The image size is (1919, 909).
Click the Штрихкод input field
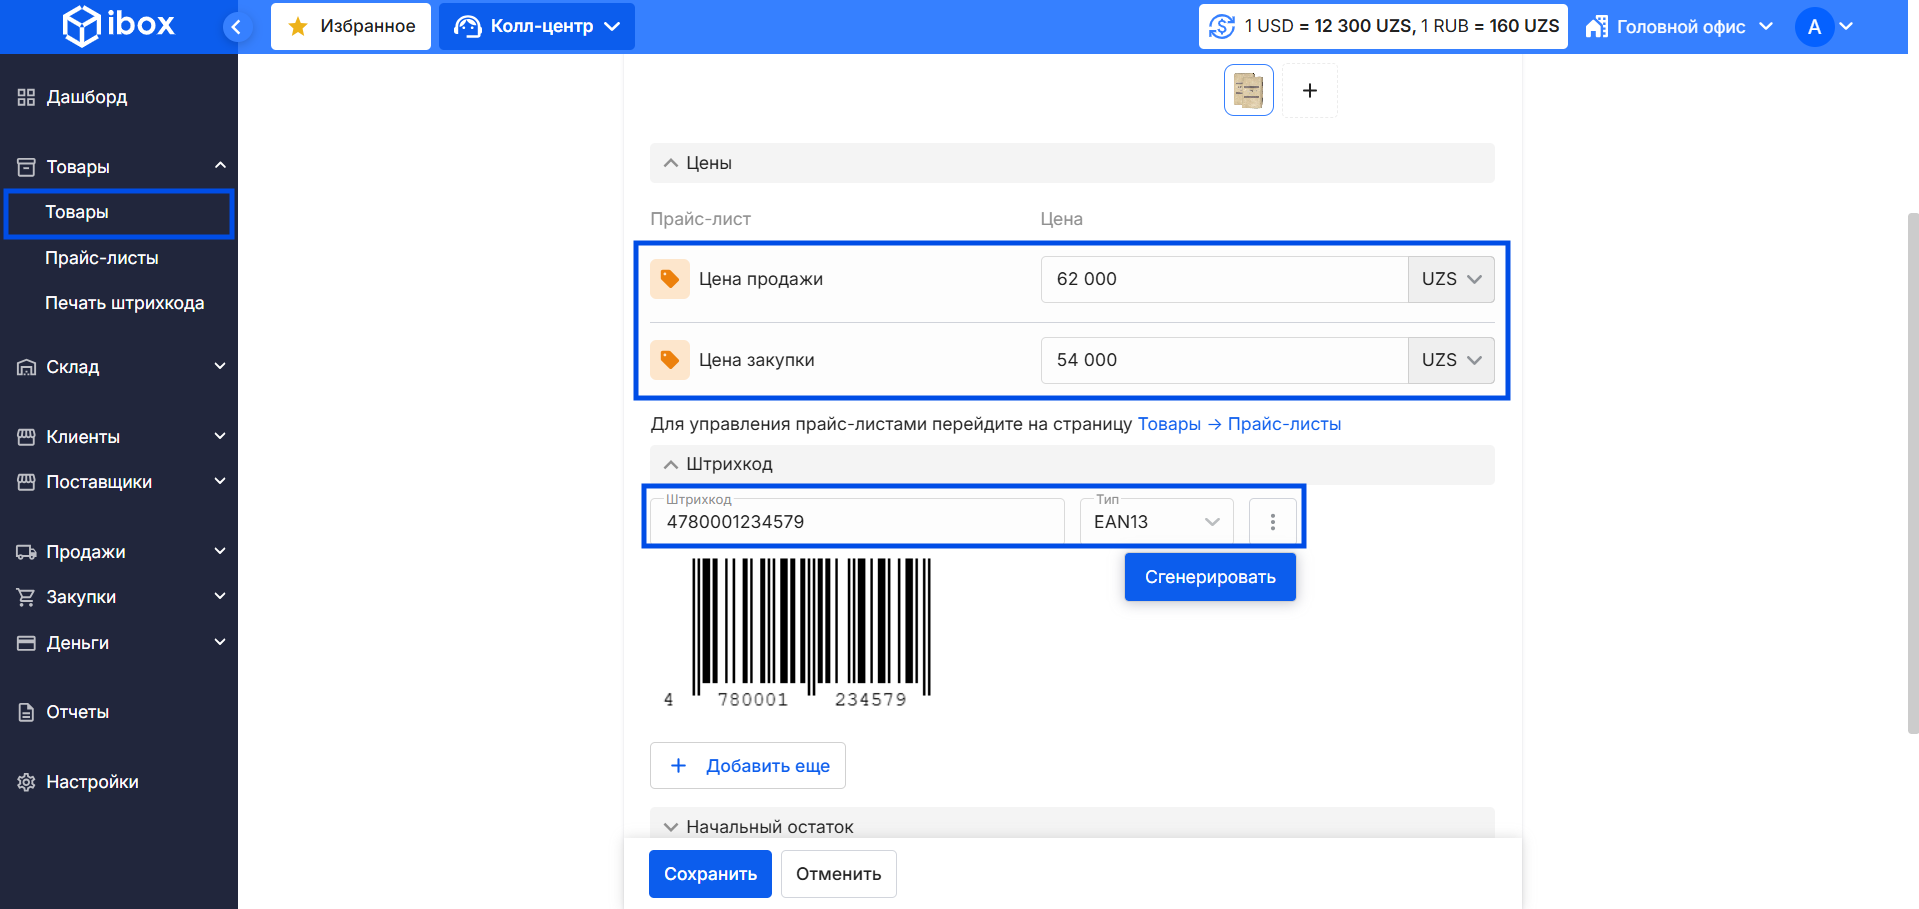click(855, 522)
